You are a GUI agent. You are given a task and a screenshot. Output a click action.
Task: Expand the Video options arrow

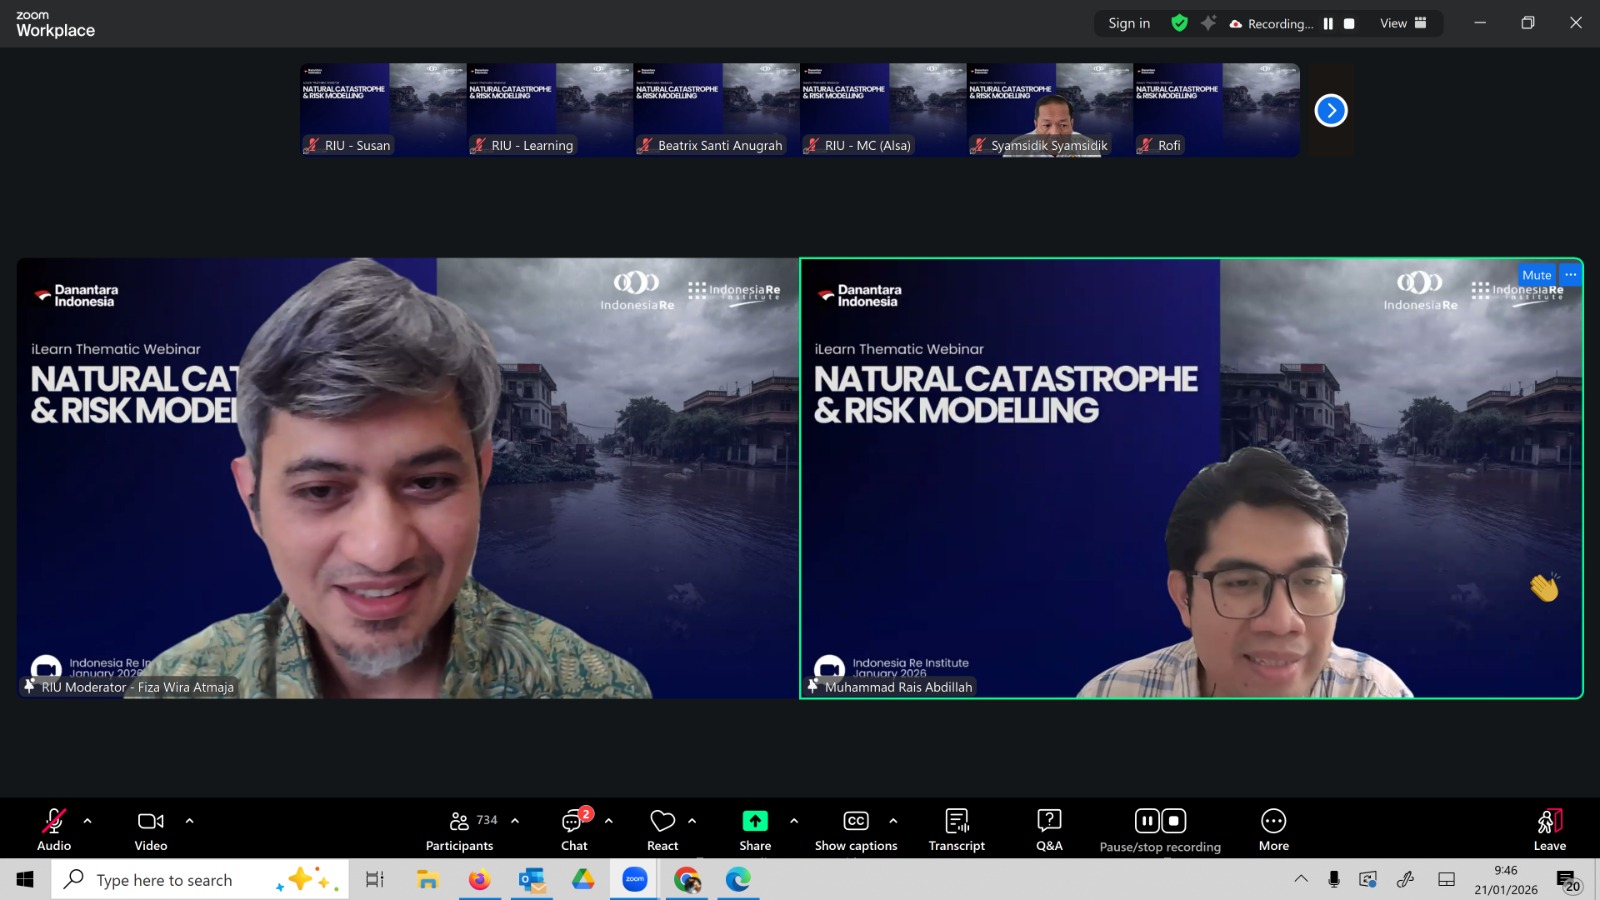pos(190,821)
